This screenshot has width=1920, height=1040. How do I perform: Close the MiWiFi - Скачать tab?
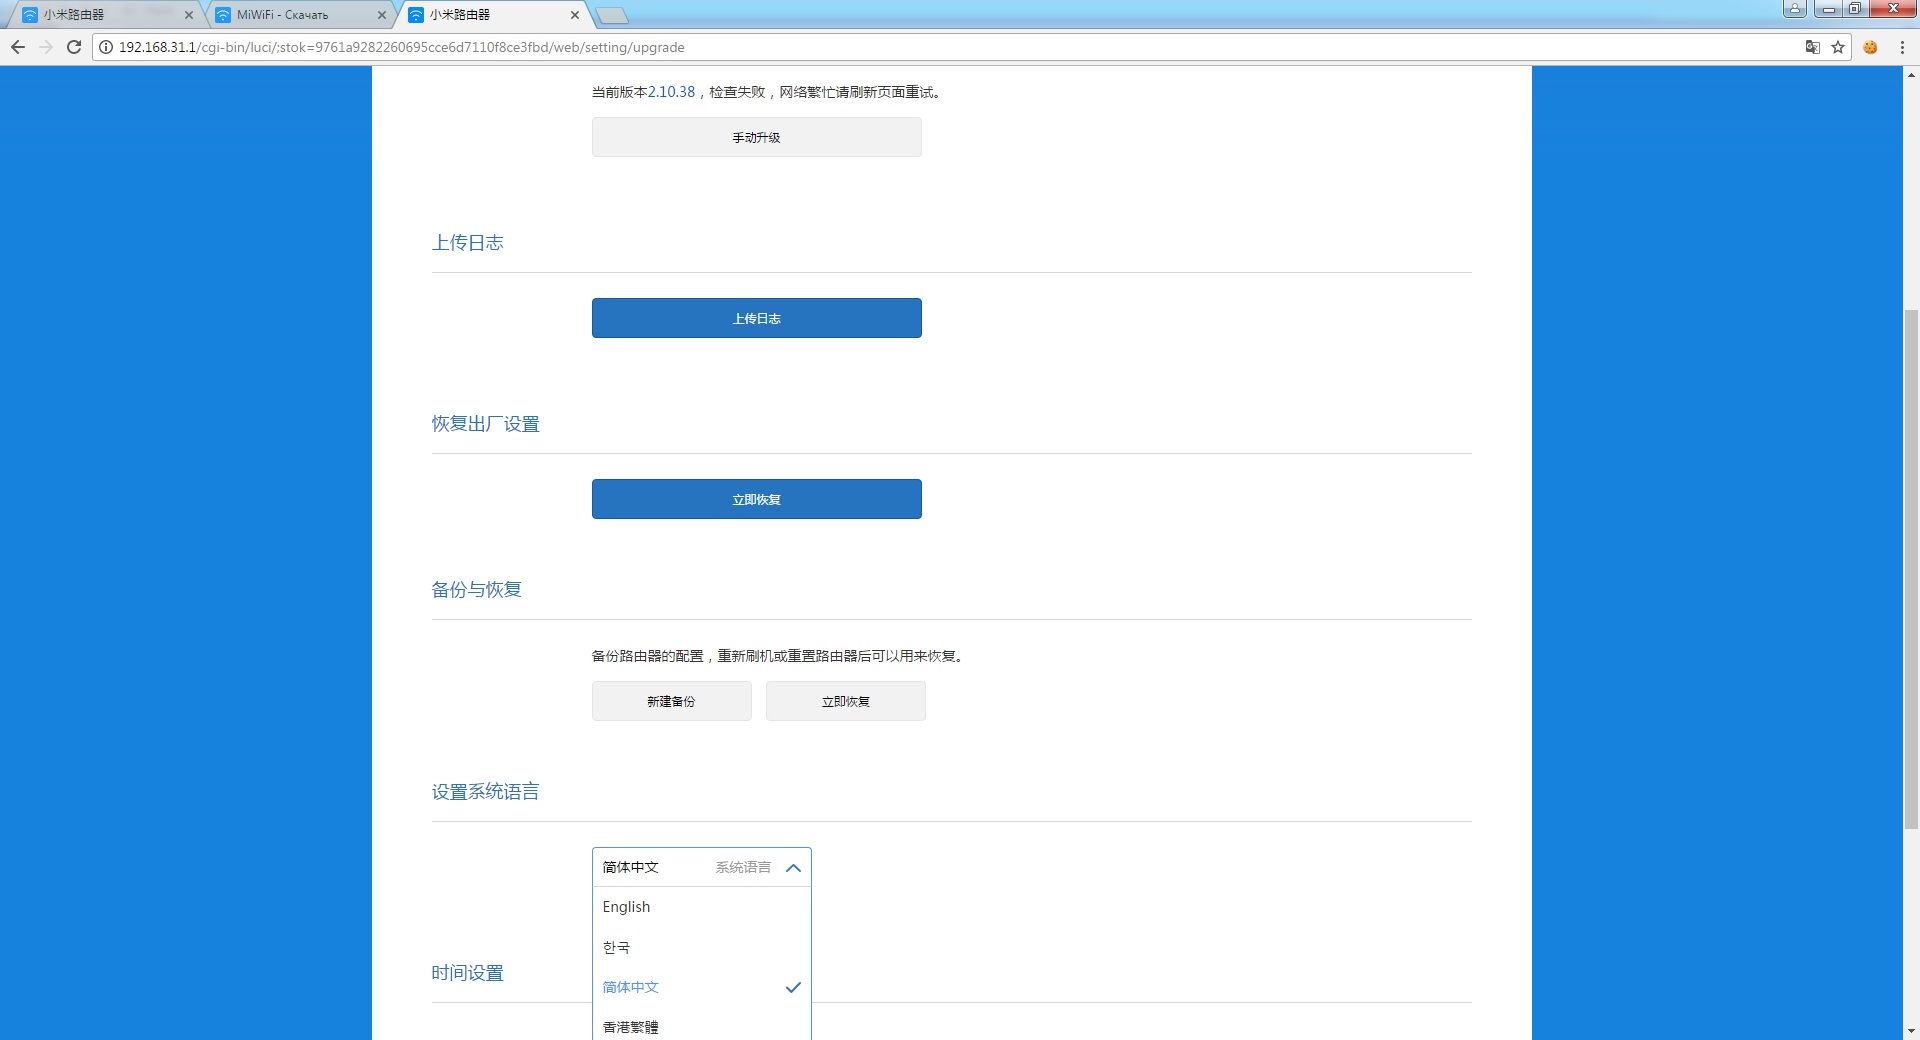click(381, 15)
